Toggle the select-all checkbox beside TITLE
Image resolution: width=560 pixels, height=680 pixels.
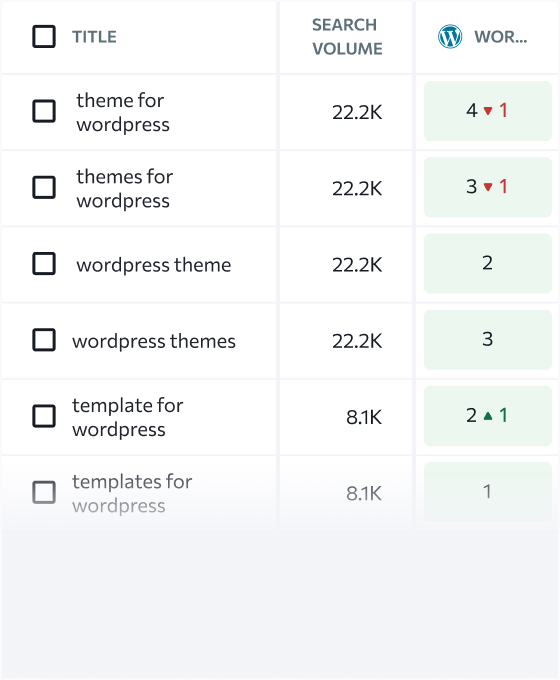[44, 36]
